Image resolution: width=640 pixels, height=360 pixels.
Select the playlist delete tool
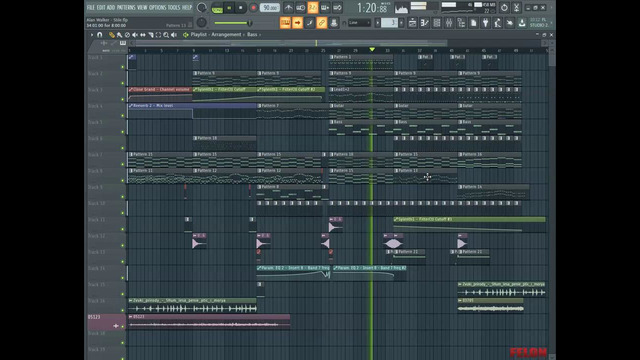tap(127, 35)
